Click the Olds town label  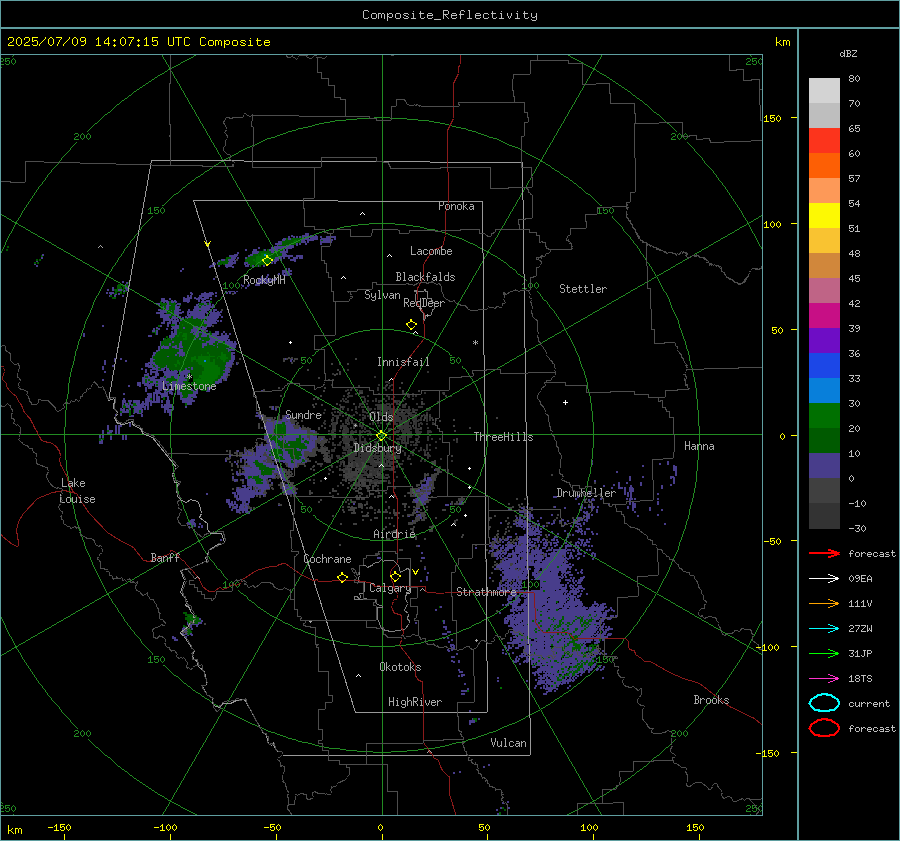[x=381, y=417]
